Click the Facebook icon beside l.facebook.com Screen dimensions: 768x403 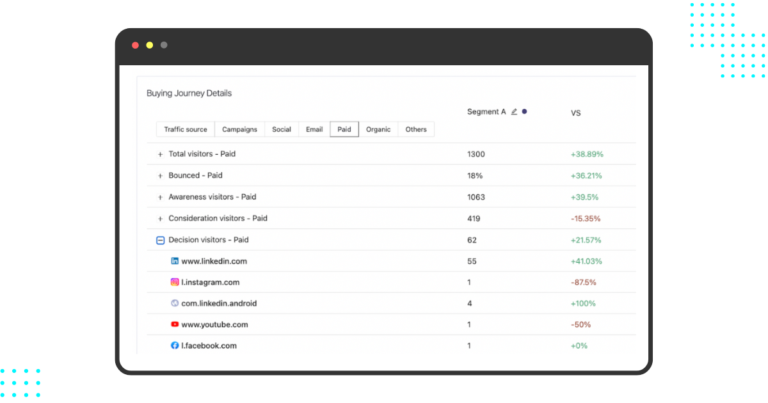174,345
